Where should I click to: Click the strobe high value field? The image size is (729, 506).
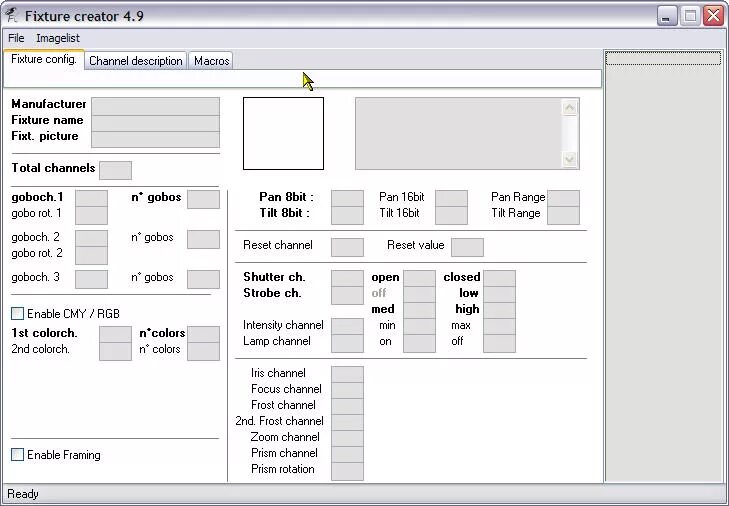click(499, 311)
